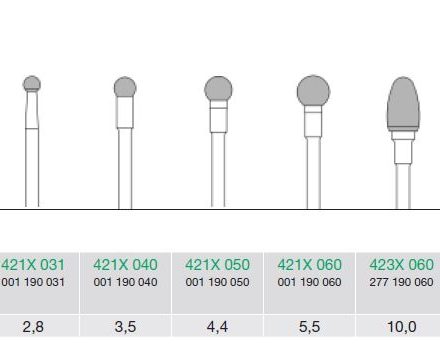This screenshot has width=440, height=360.
Task: Click the bullet-shaped 423X bur drawing
Action: click(403, 143)
